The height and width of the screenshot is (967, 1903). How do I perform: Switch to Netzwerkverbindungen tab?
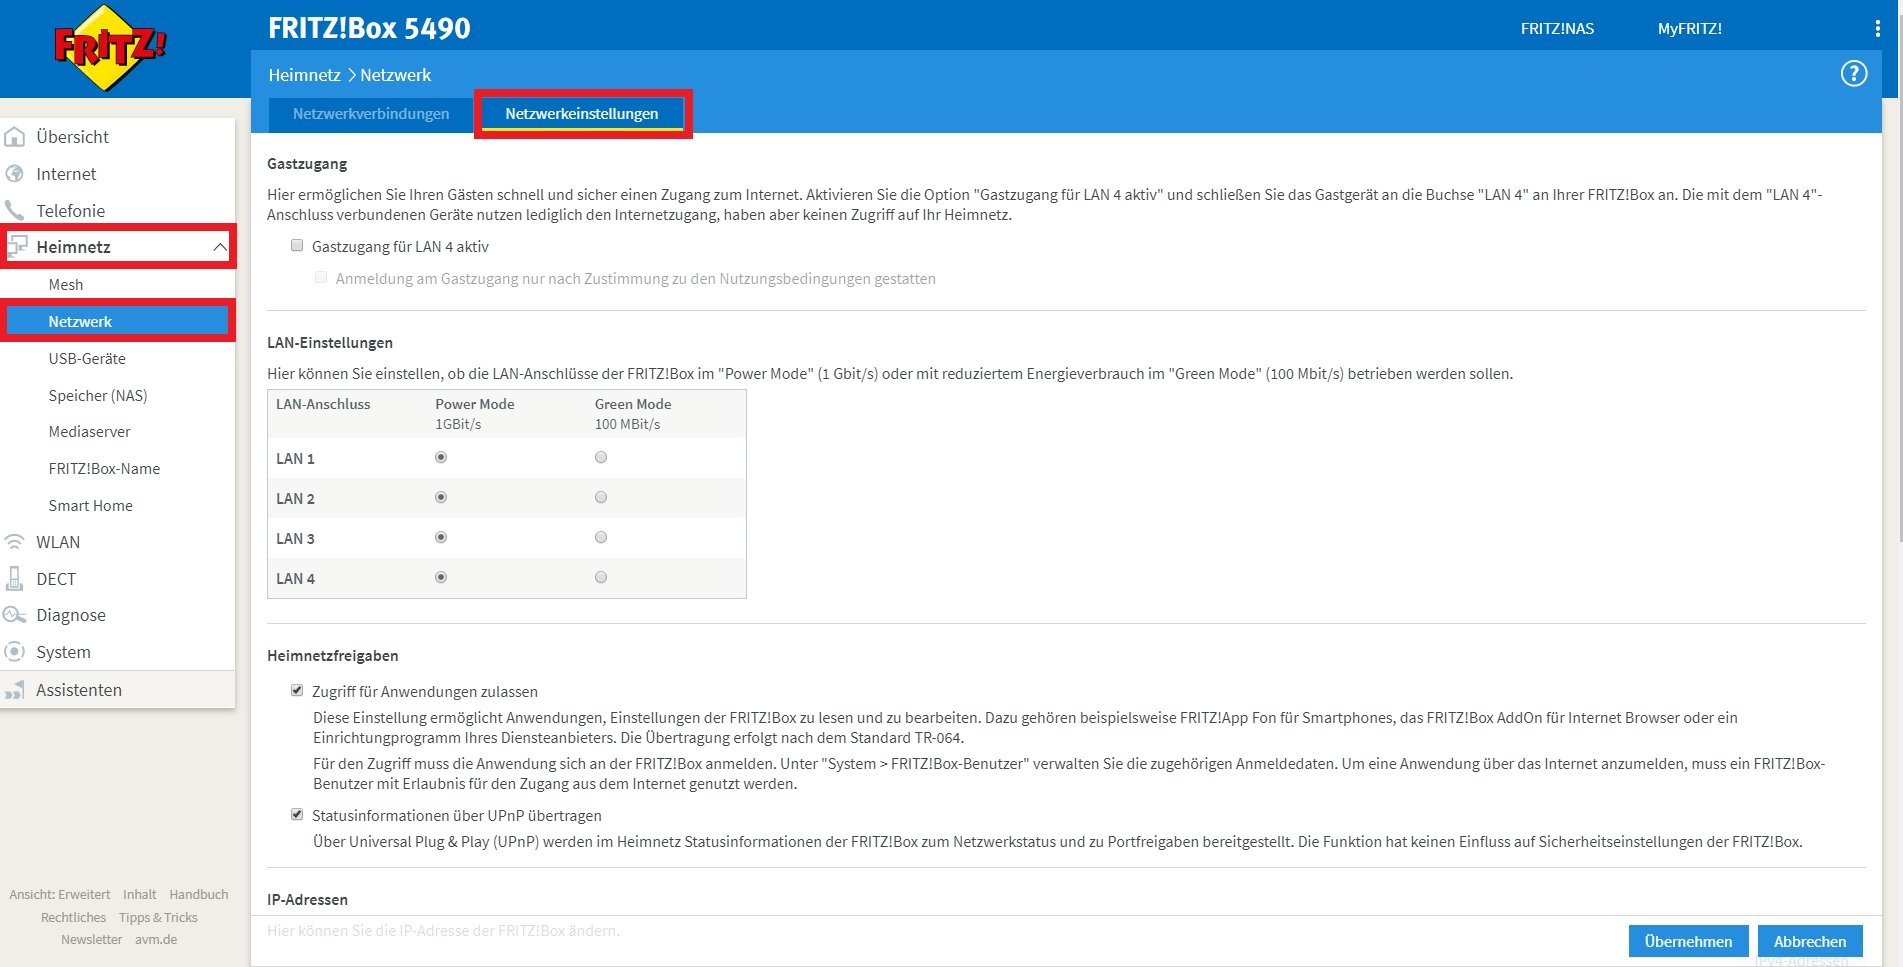pos(371,114)
